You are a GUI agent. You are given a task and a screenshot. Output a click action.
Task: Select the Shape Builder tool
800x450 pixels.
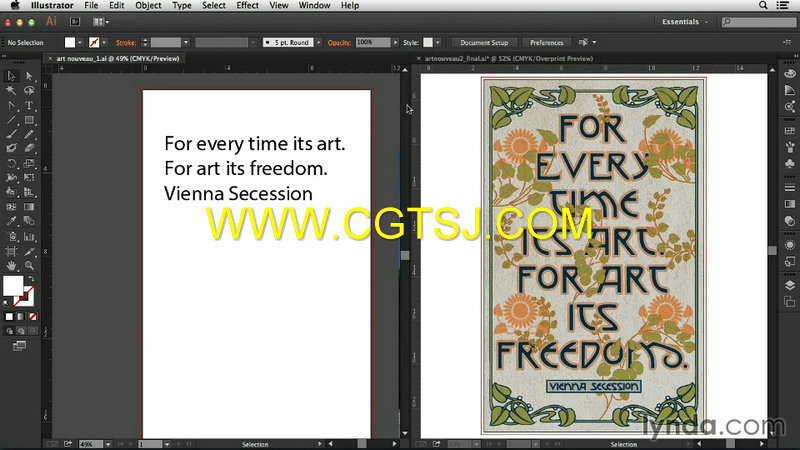point(11,192)
